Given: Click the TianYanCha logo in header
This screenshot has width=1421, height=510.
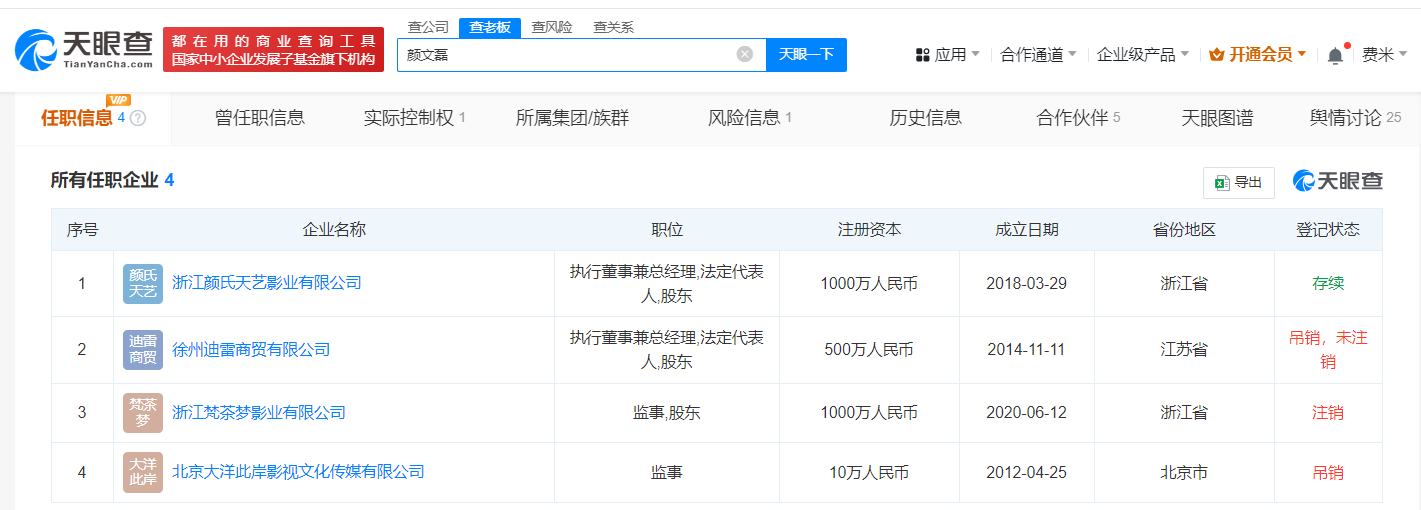Looking at the screenshot, I should tap(85, 49).
